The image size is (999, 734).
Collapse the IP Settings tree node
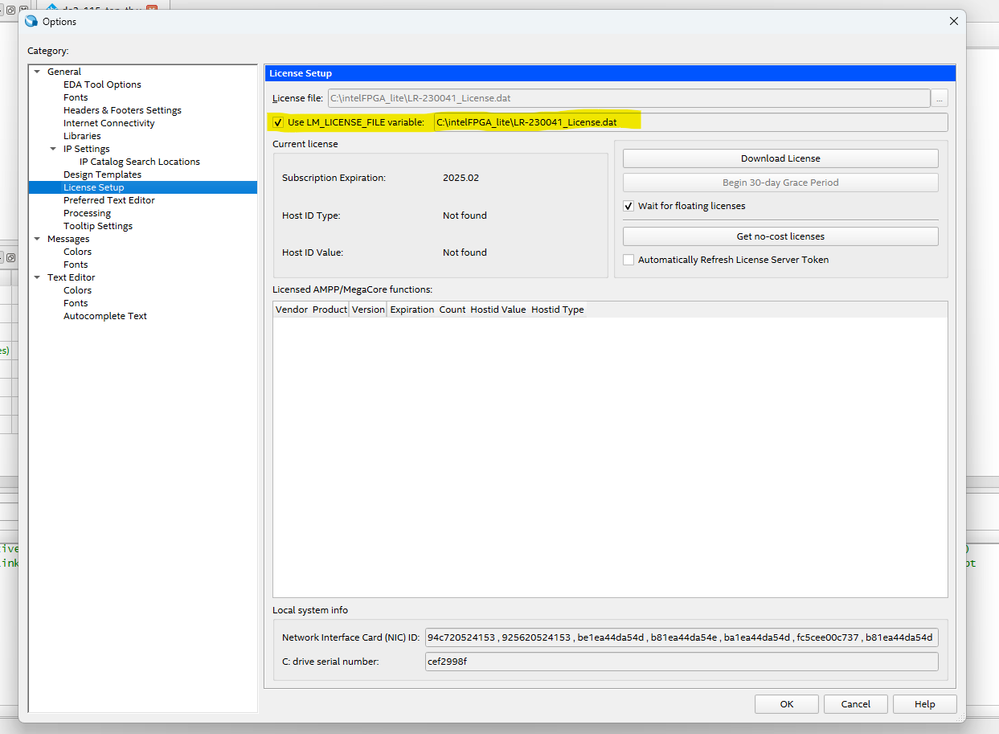point(53,148)
